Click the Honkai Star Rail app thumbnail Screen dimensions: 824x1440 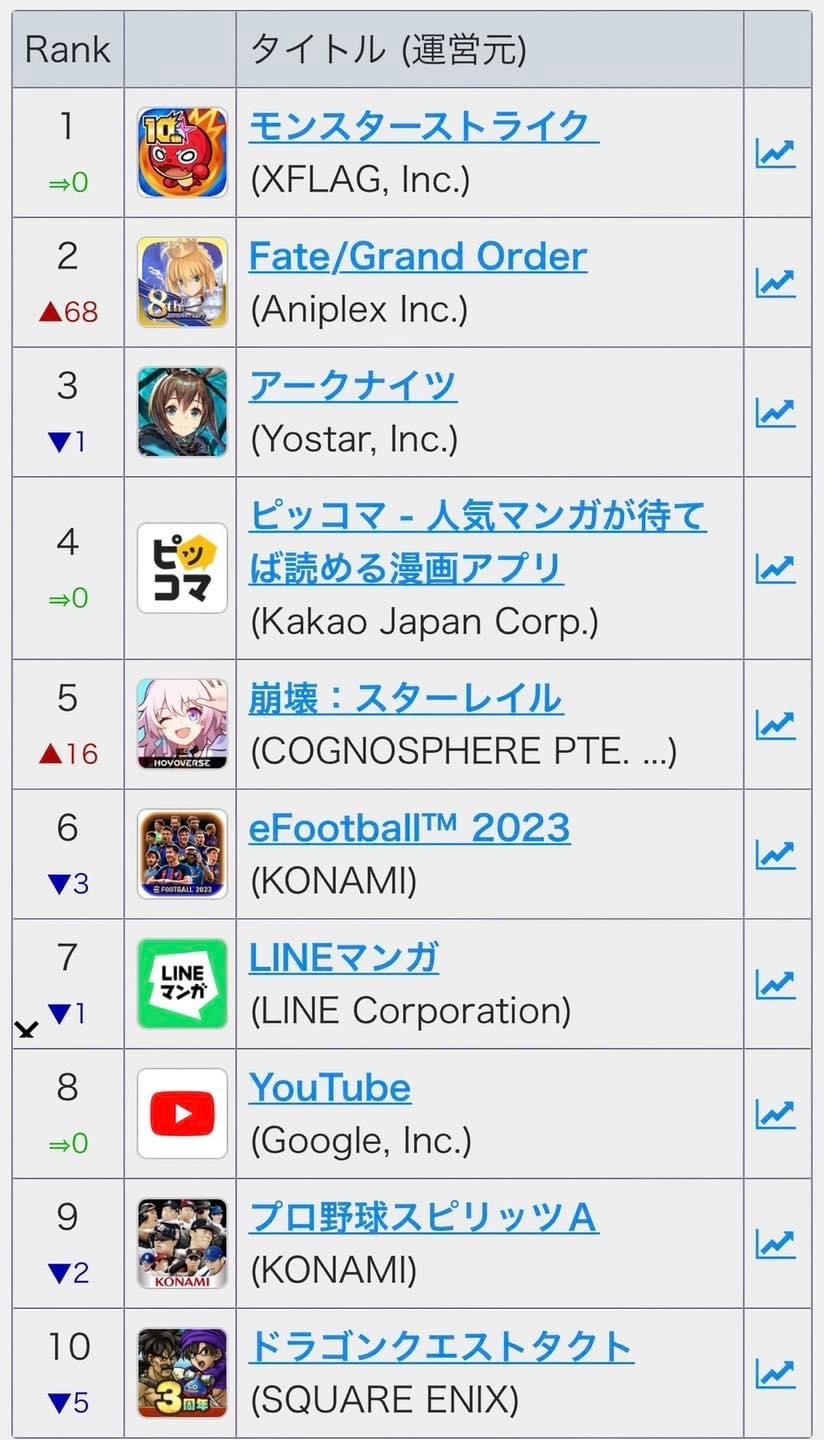182,724
